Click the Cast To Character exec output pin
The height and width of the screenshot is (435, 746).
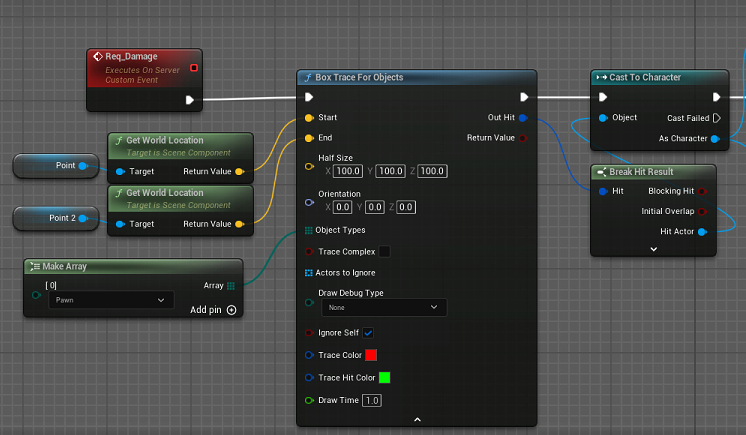tap(716, 97)
